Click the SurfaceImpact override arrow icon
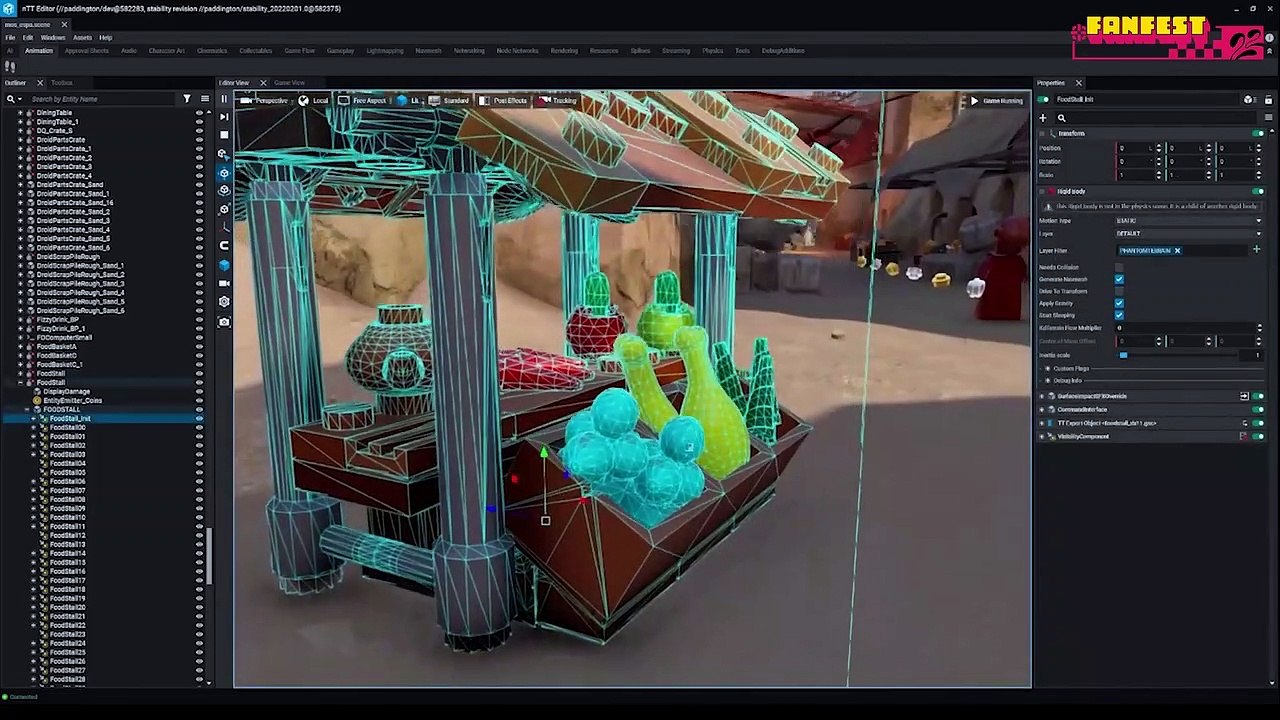The width and height of the screenshot is (1280, 720). point(1244,396)
